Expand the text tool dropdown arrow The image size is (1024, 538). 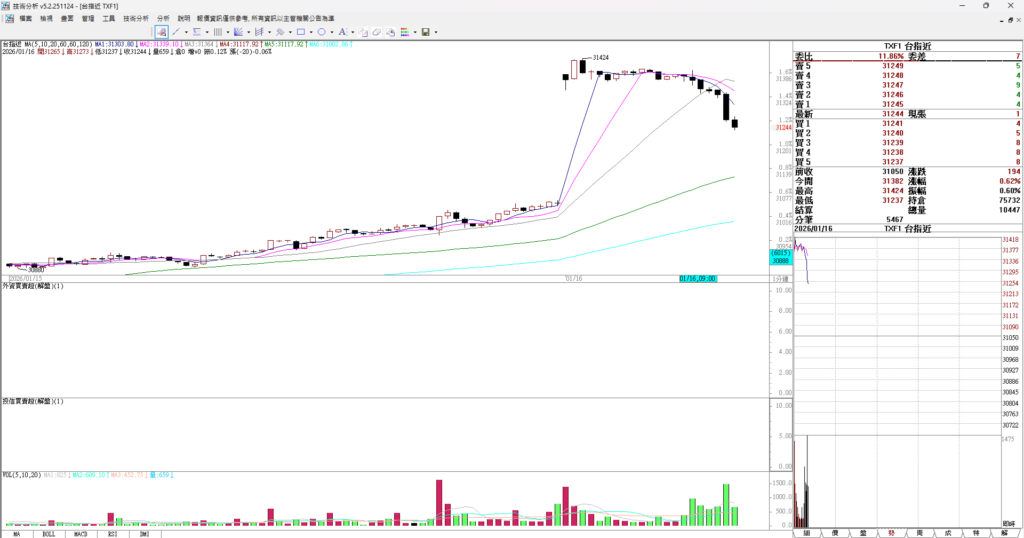pyautogui.click(x=352, y=32)
